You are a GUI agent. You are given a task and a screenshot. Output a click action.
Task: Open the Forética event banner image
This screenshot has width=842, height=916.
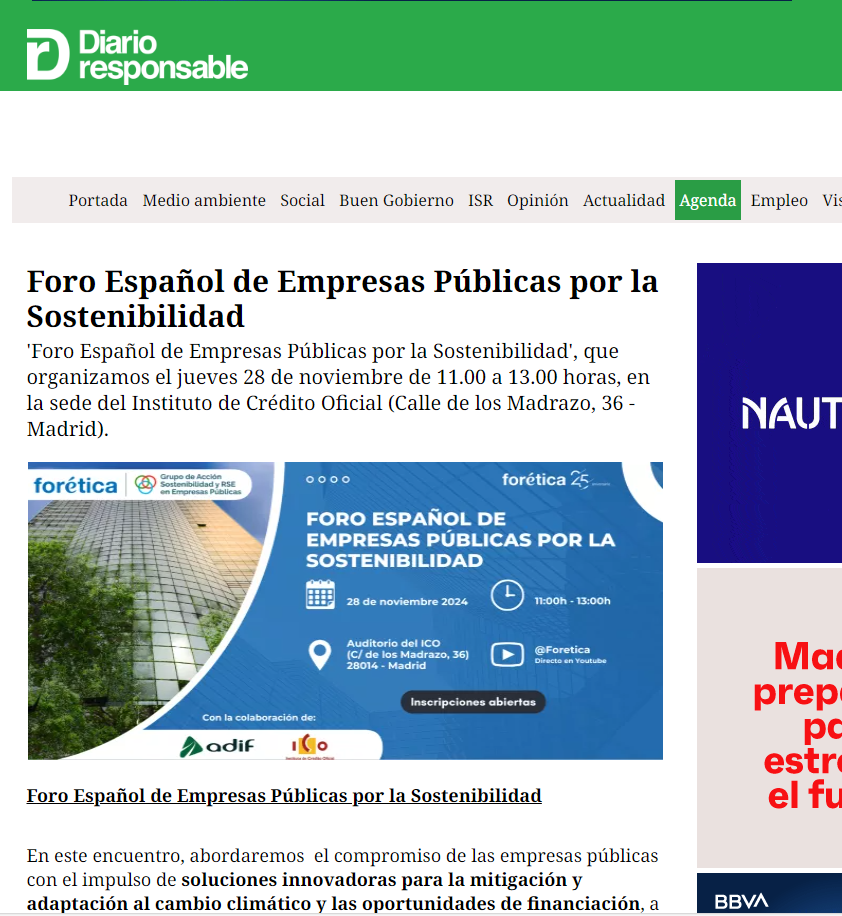(x=345, y=610)
